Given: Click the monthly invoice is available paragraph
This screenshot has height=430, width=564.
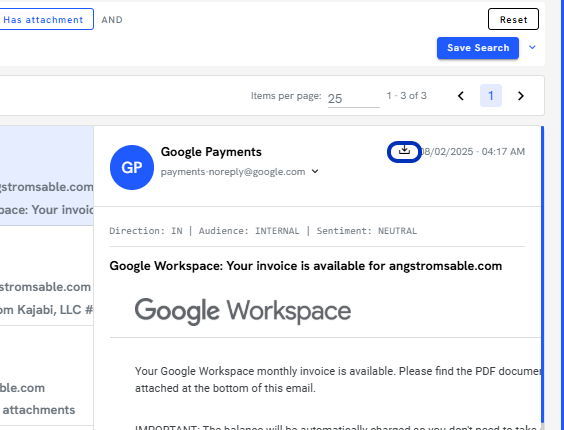Looking at the screenshot, I should (x=338, y=380).
